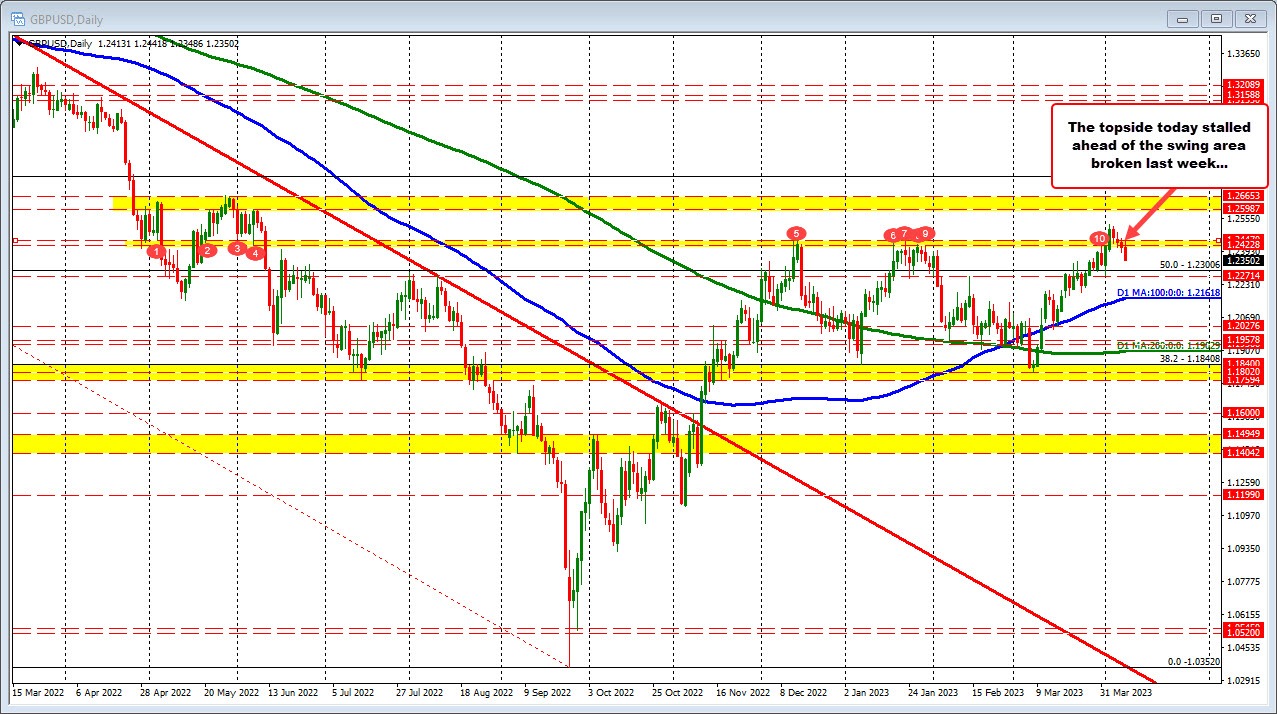Click the 28 Apr 2022 date label
The height and width of the screenshot is (714, 1277).
[x=165, y=691]
